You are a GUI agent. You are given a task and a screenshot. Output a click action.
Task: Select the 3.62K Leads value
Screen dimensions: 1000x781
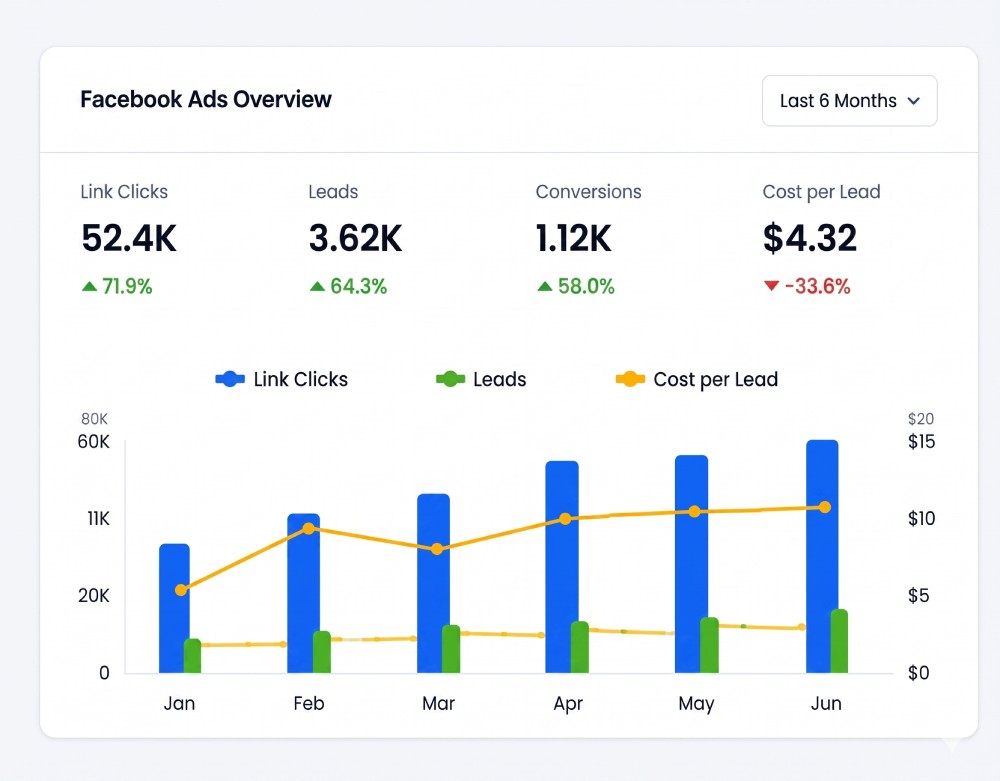(355, 238)
